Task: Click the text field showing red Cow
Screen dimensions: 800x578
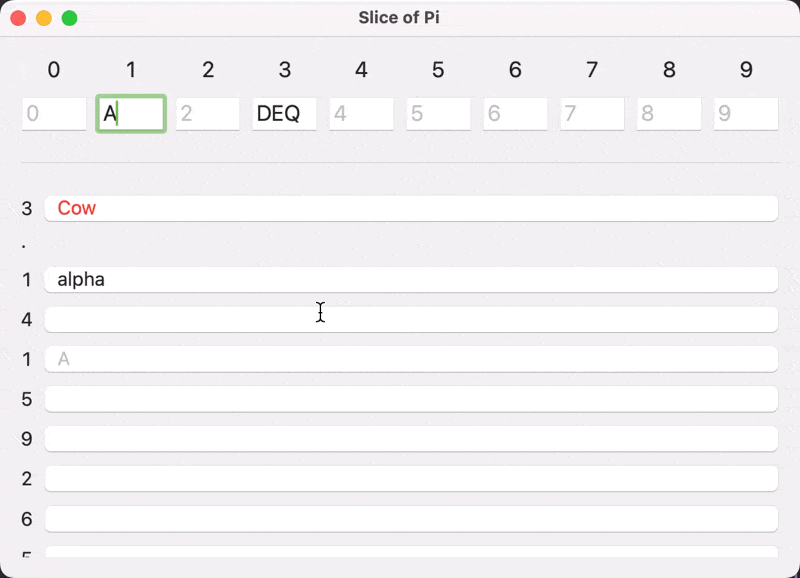Action: tap(411, 208)
